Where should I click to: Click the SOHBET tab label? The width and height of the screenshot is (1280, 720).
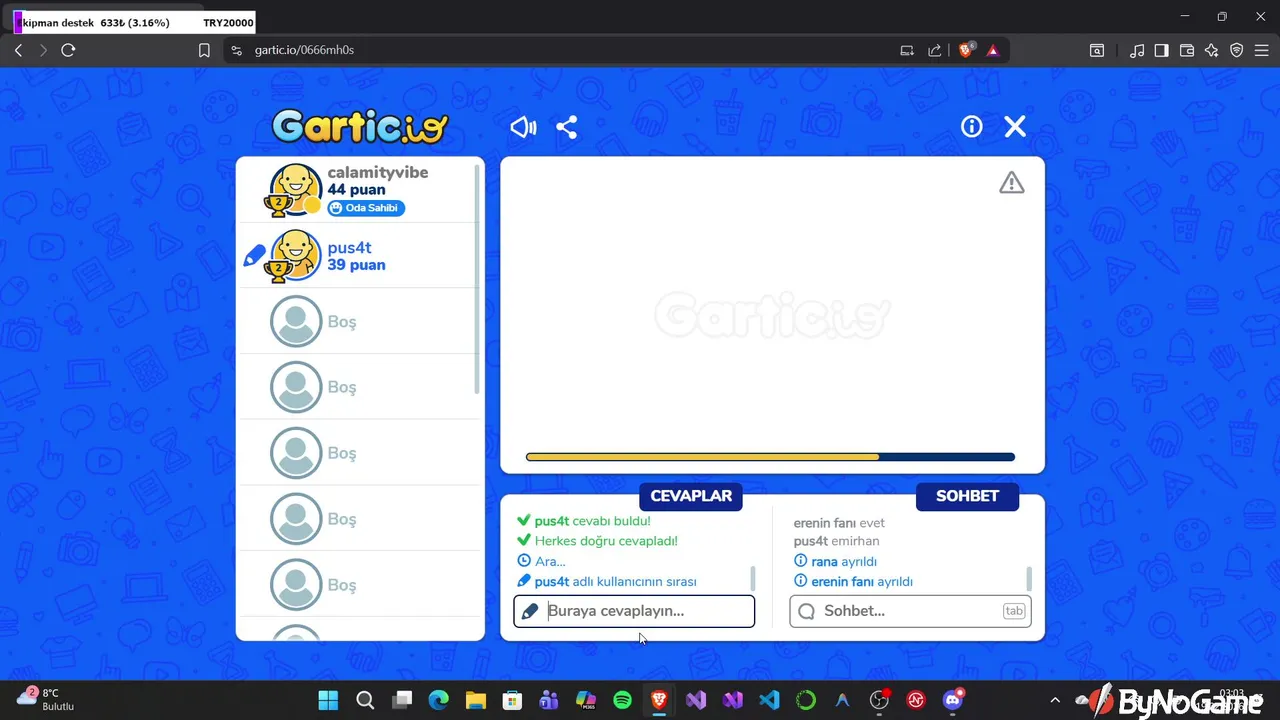[967, 496]
